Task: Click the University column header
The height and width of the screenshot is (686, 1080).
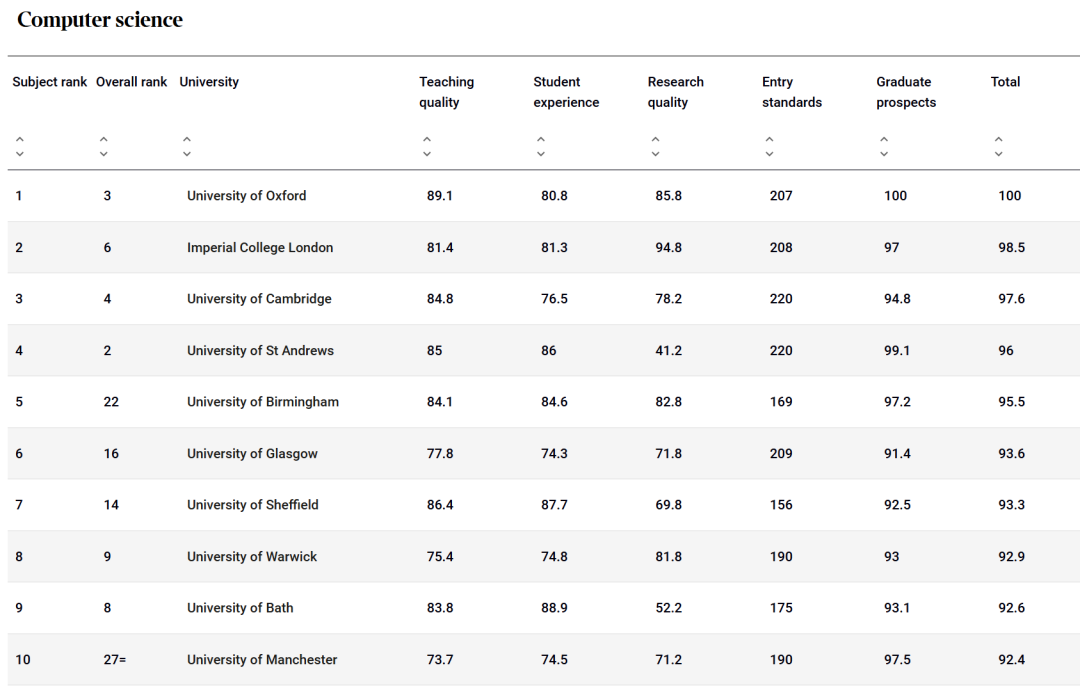Action: click(x=209, y=82)
